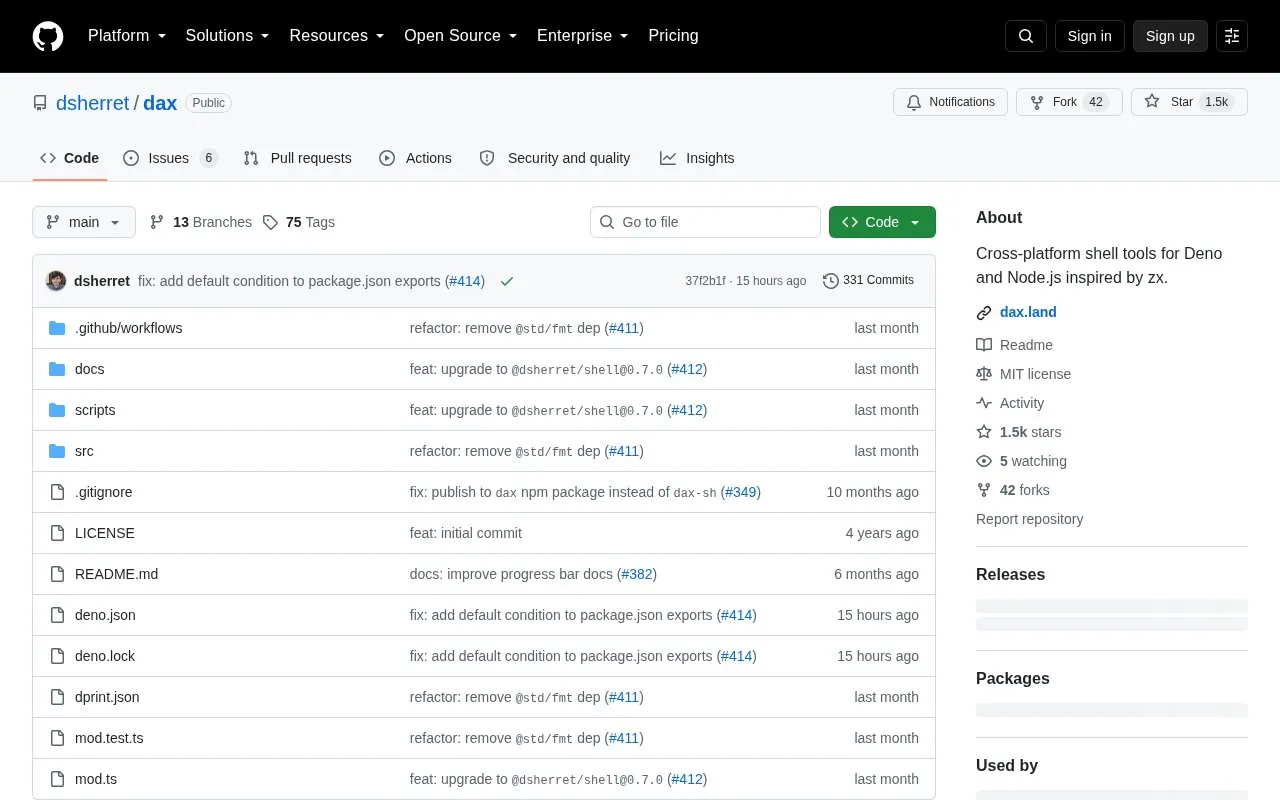
Task: Open the LICENSE file
Action: pyautogui.click(x=104, y=533)
